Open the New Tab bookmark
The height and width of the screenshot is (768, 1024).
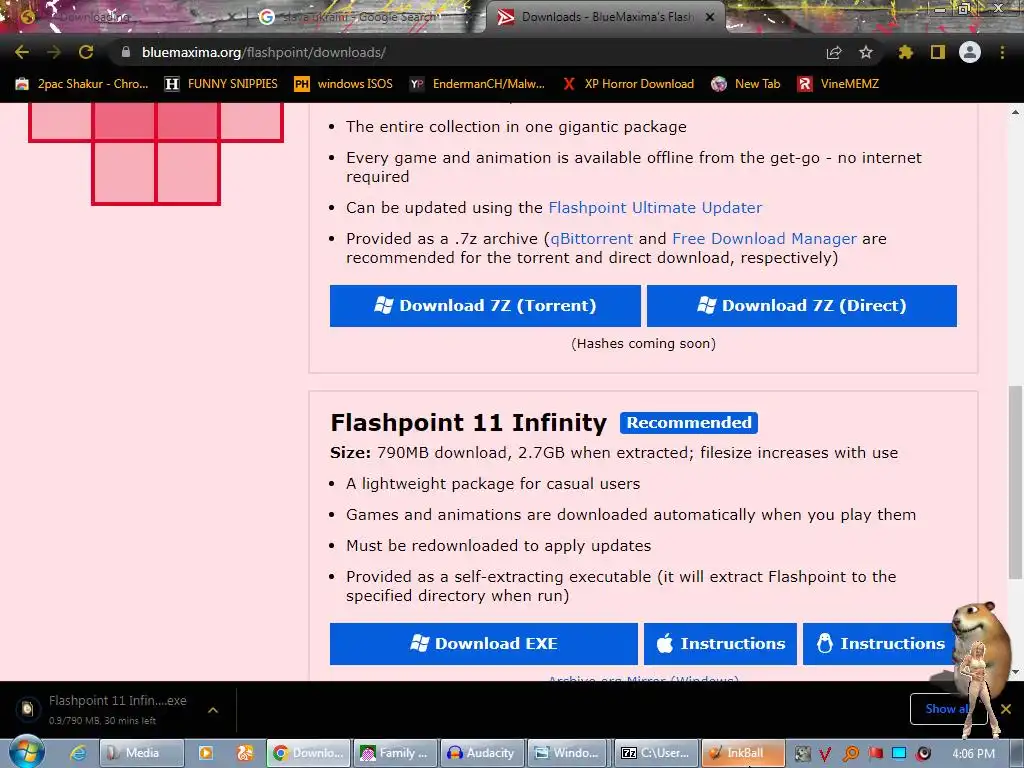[746, 84]
